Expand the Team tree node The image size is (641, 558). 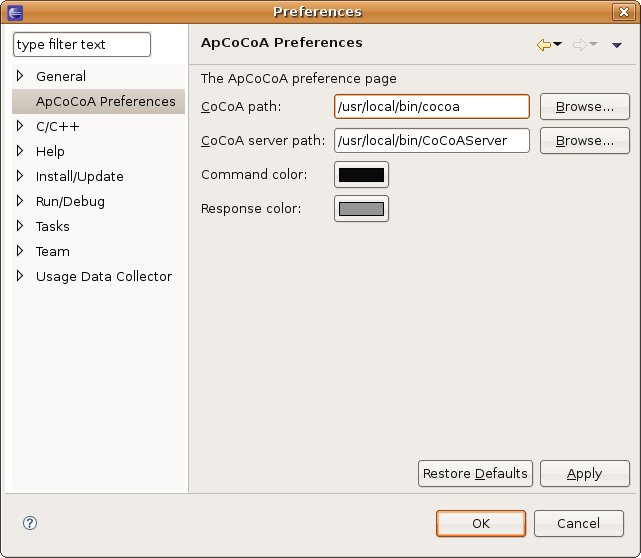tap(20, 251)
